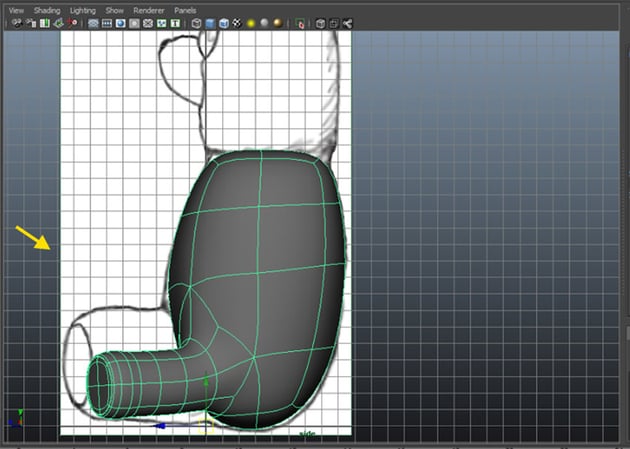Click the Textured checker display icon
Image resolution: width=630 pixels, height=449 pixels.
(237, 22)
